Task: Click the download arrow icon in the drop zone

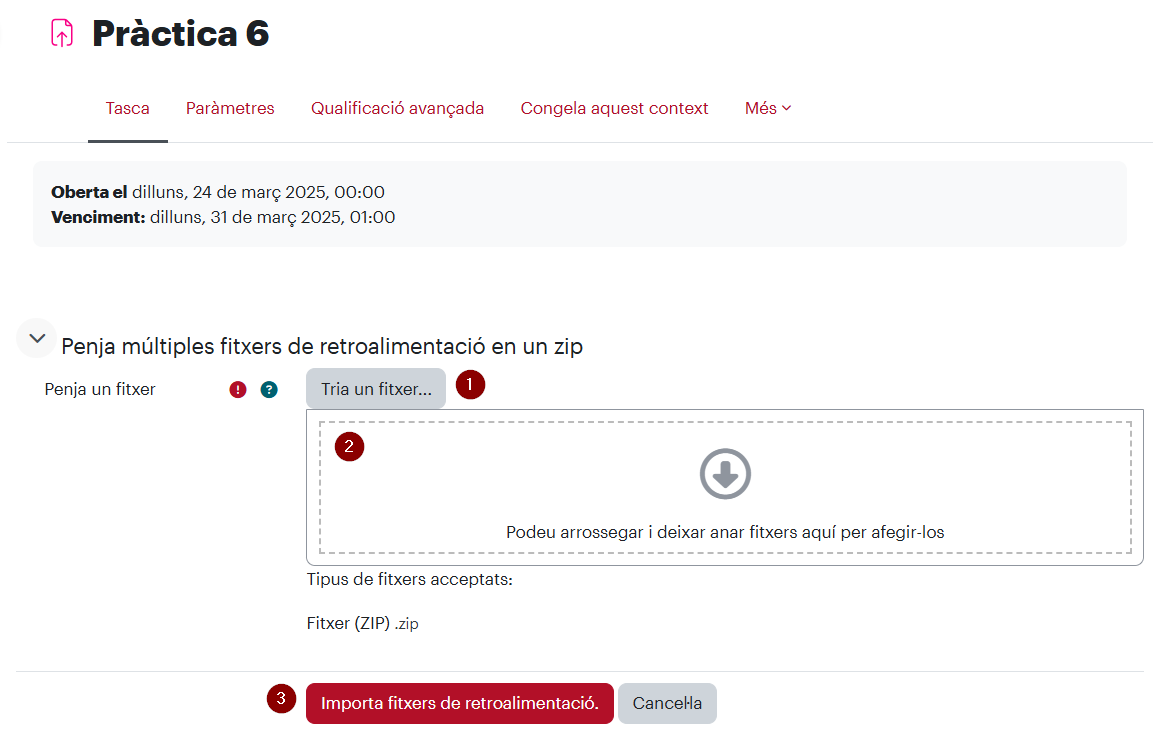Action: tap(725, 474)
